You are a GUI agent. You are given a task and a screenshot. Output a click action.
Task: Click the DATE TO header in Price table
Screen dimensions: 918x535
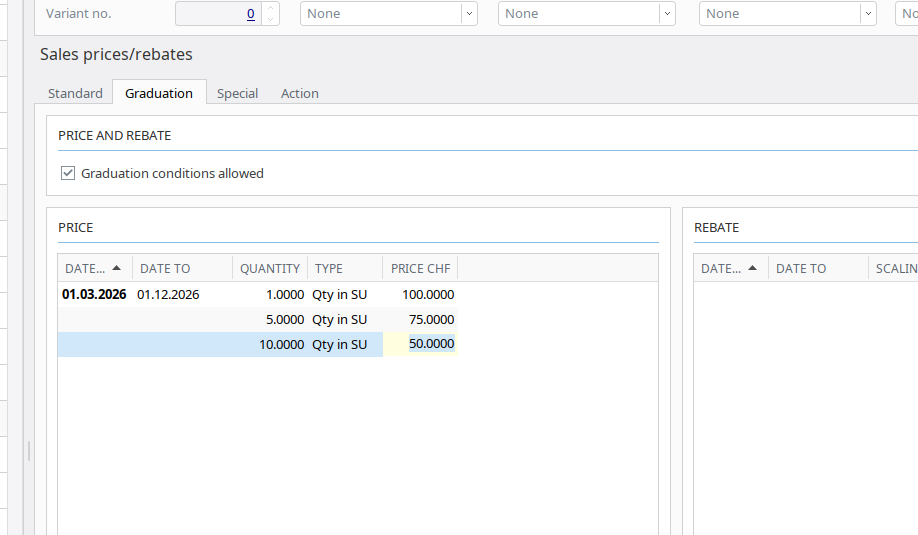tap(165, 268)
